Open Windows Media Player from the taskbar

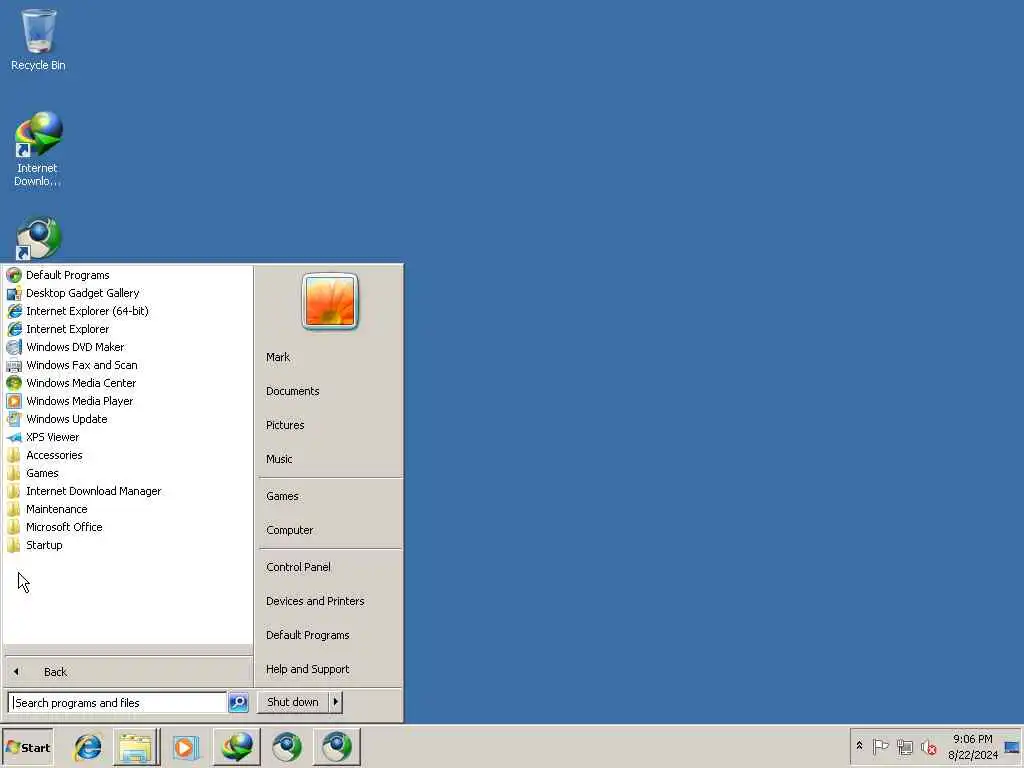point(185,747)
